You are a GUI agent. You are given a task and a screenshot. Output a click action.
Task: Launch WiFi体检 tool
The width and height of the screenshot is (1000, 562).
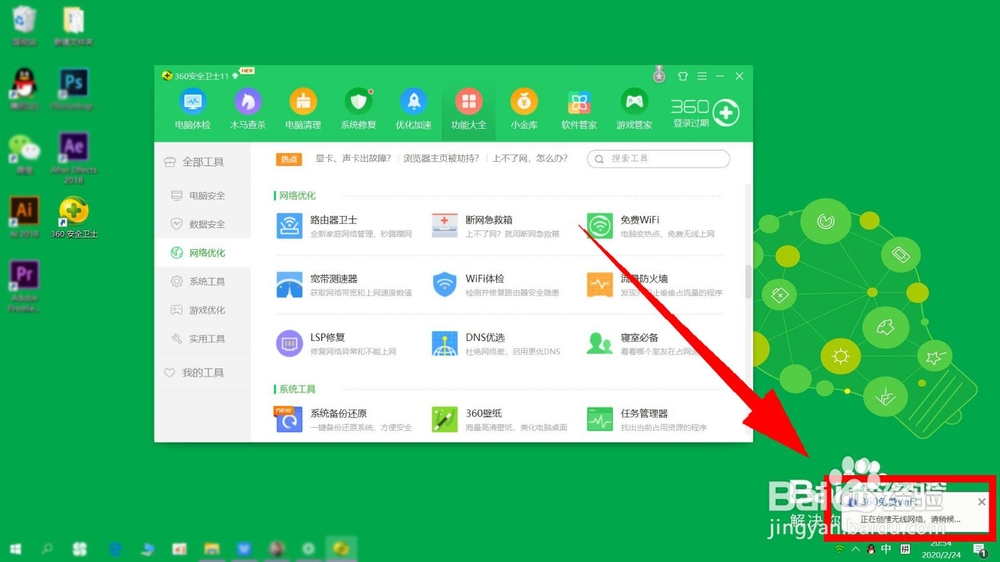[496, 285]
